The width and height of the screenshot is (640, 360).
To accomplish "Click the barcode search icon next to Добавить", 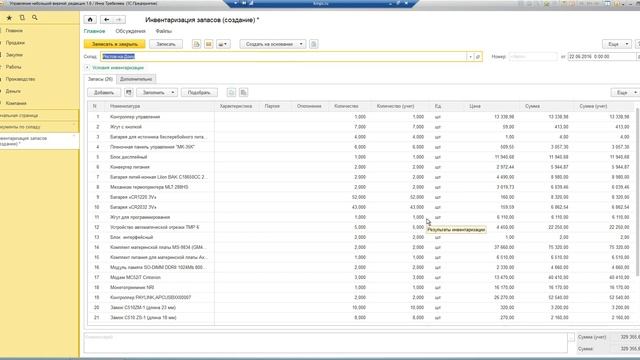I will [129, 93].
